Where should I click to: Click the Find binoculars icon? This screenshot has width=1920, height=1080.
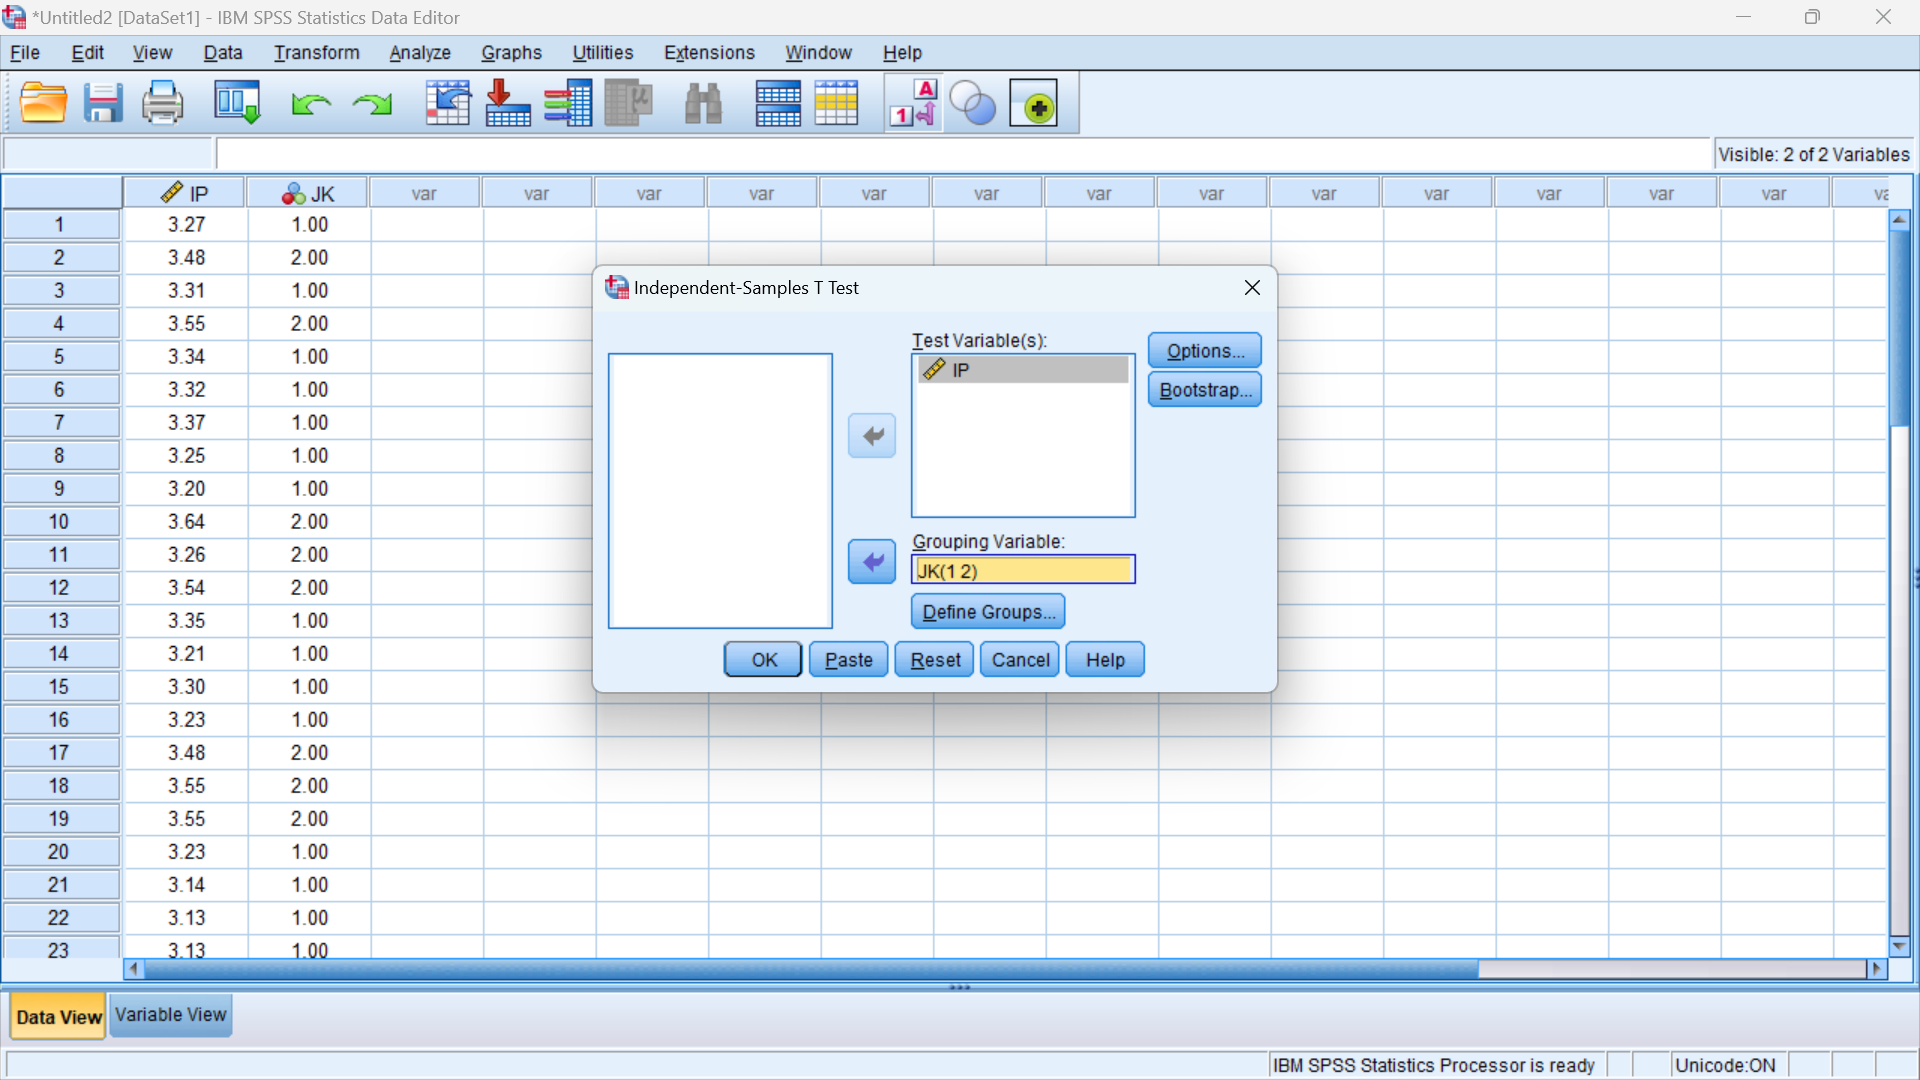(704, 103)
